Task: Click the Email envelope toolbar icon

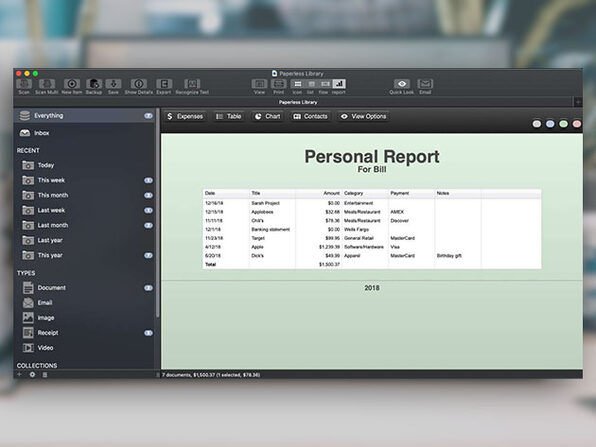Action: [425, 84]
